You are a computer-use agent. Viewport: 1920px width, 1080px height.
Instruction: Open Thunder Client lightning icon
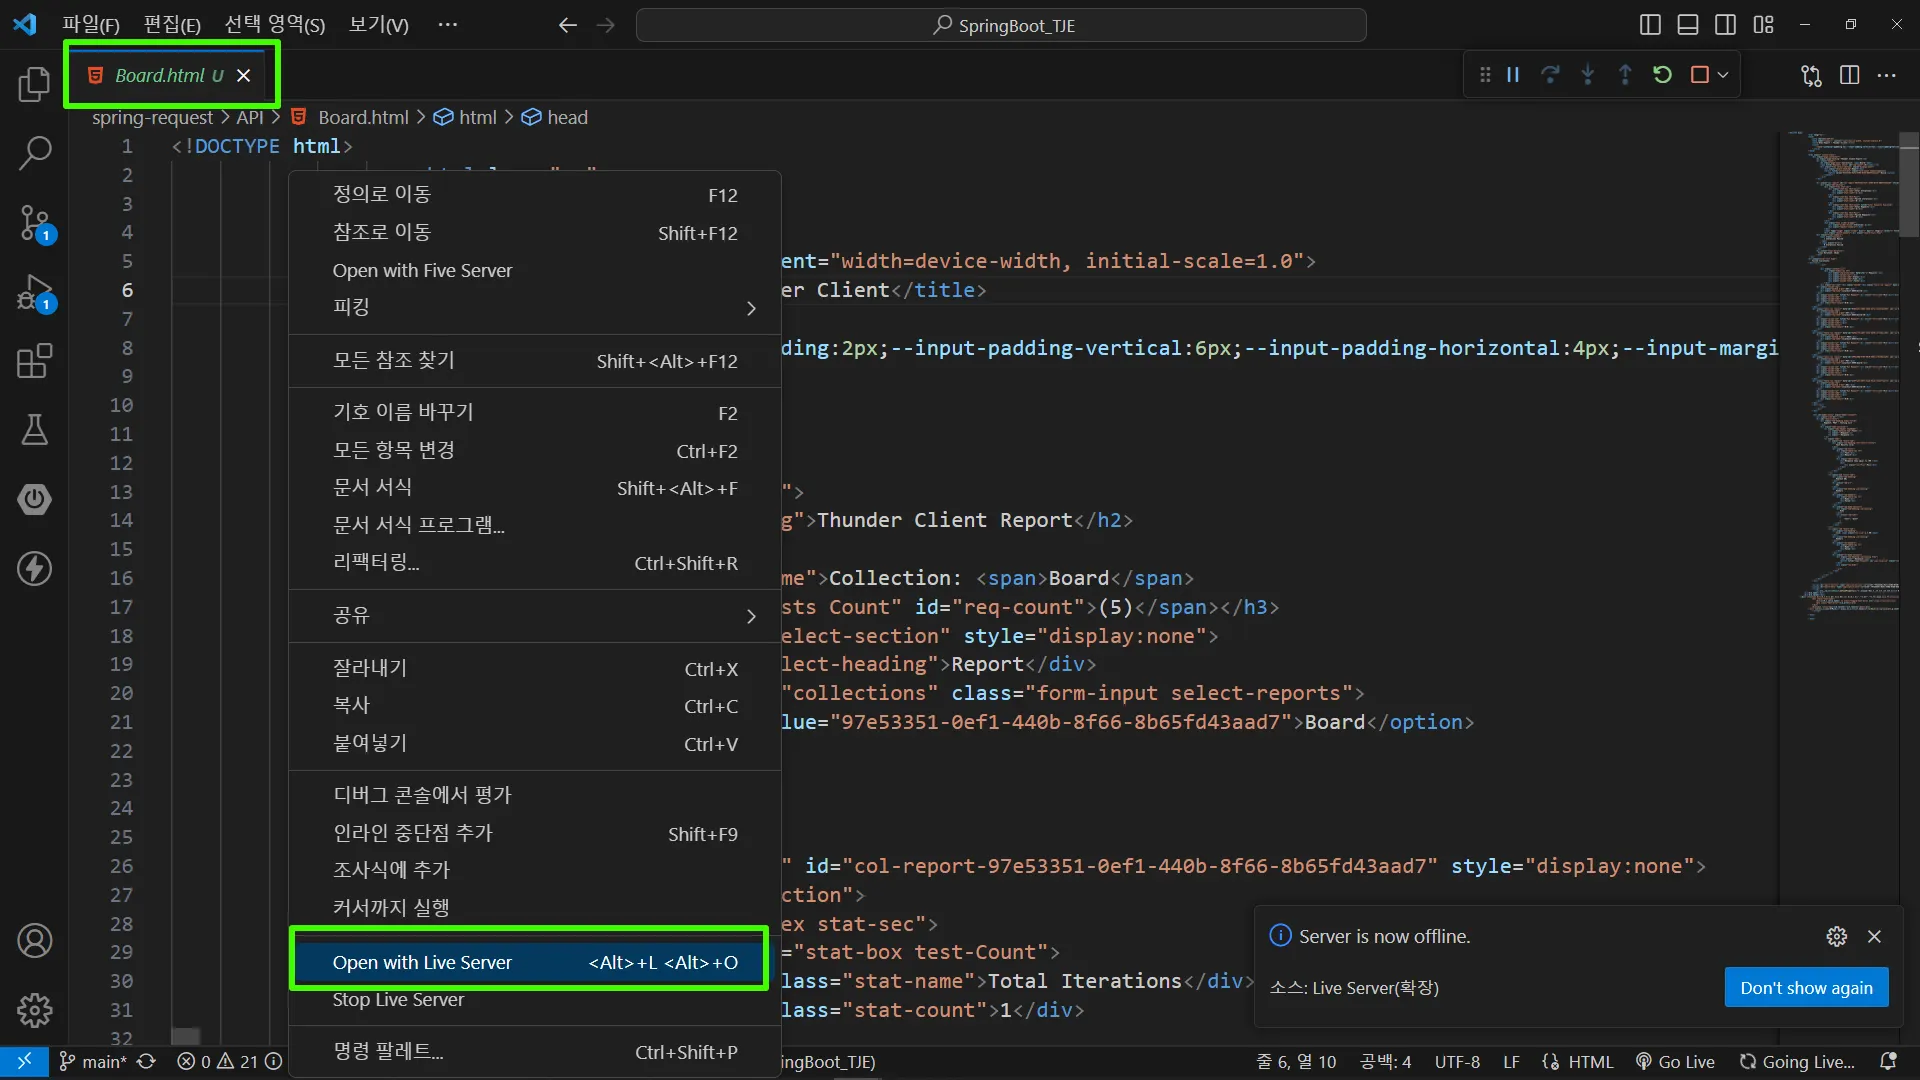[34, 568]
